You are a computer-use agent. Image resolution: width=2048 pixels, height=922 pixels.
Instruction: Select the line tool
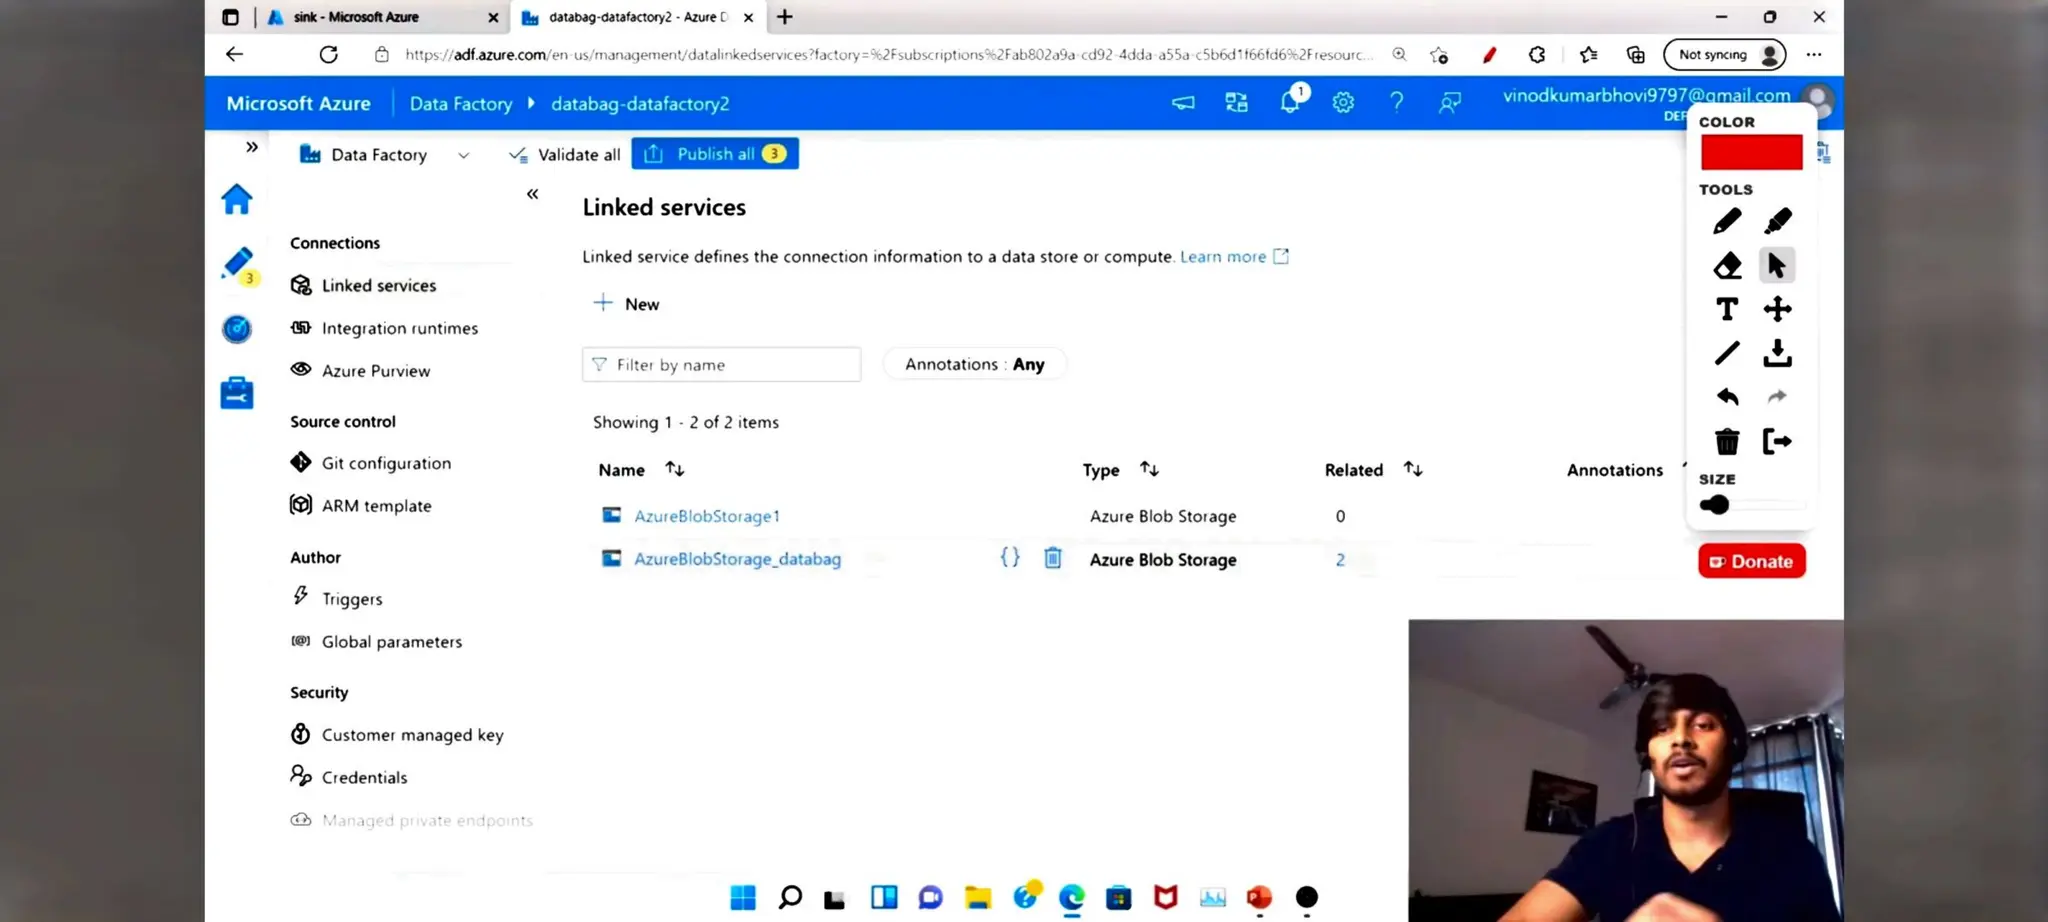point(1727,353)
